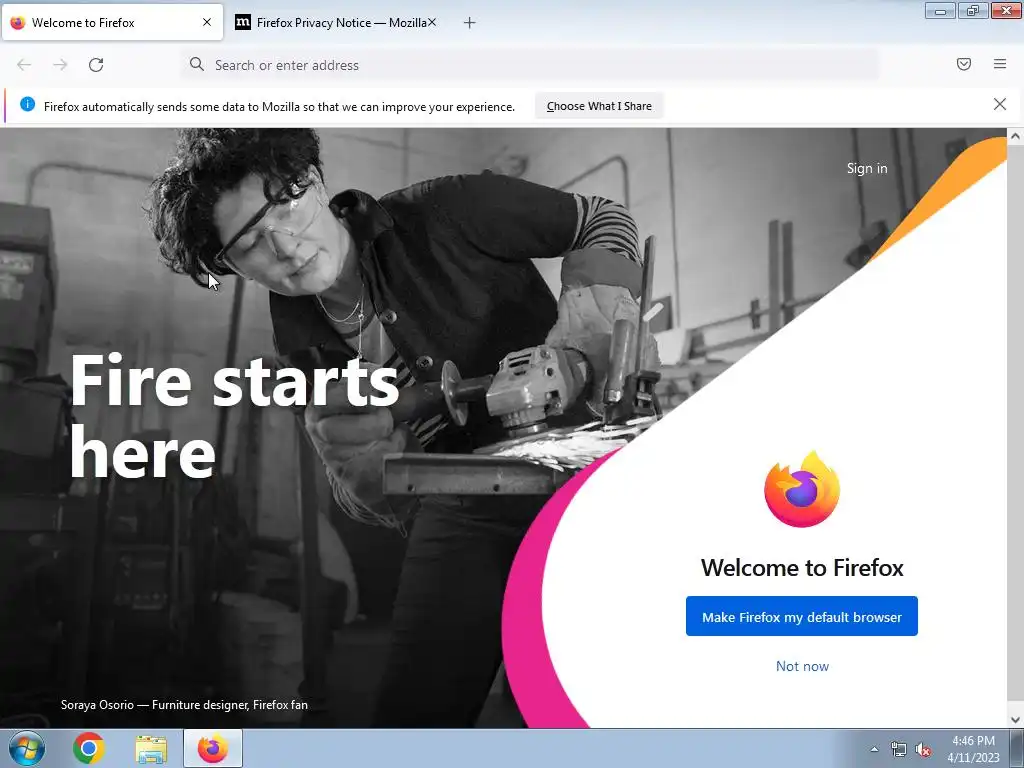Click the forward arrow navigation icon

(60, 65)
